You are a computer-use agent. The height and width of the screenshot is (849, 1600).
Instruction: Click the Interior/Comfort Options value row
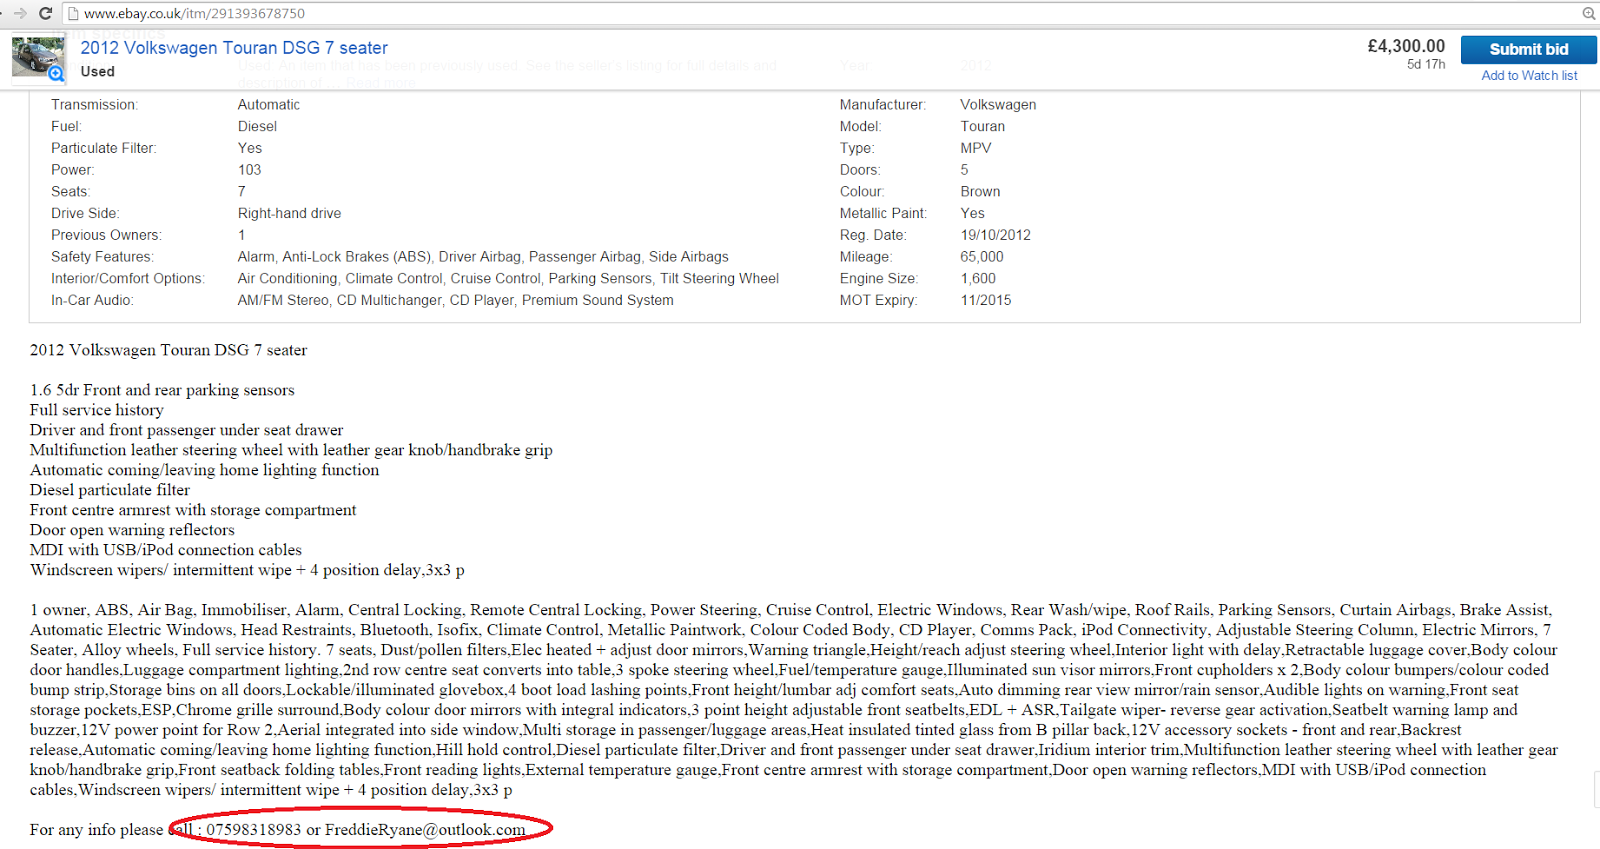[x=508, y=279]
